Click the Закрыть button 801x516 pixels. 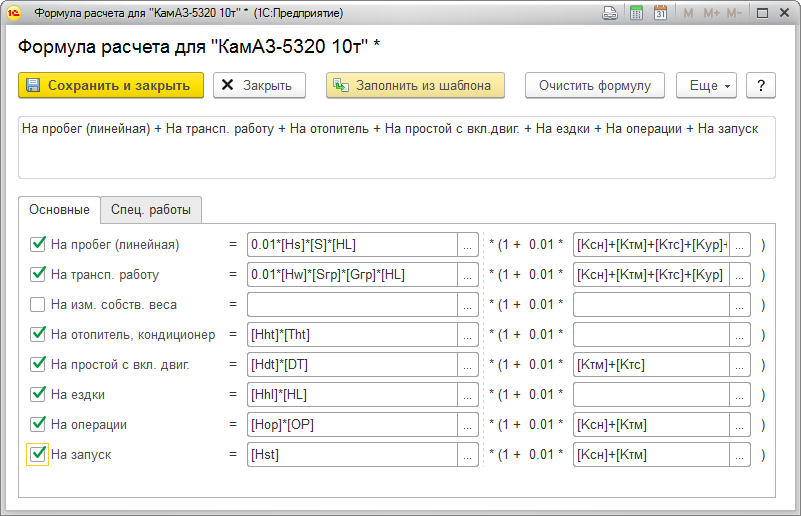coord(259,85)
